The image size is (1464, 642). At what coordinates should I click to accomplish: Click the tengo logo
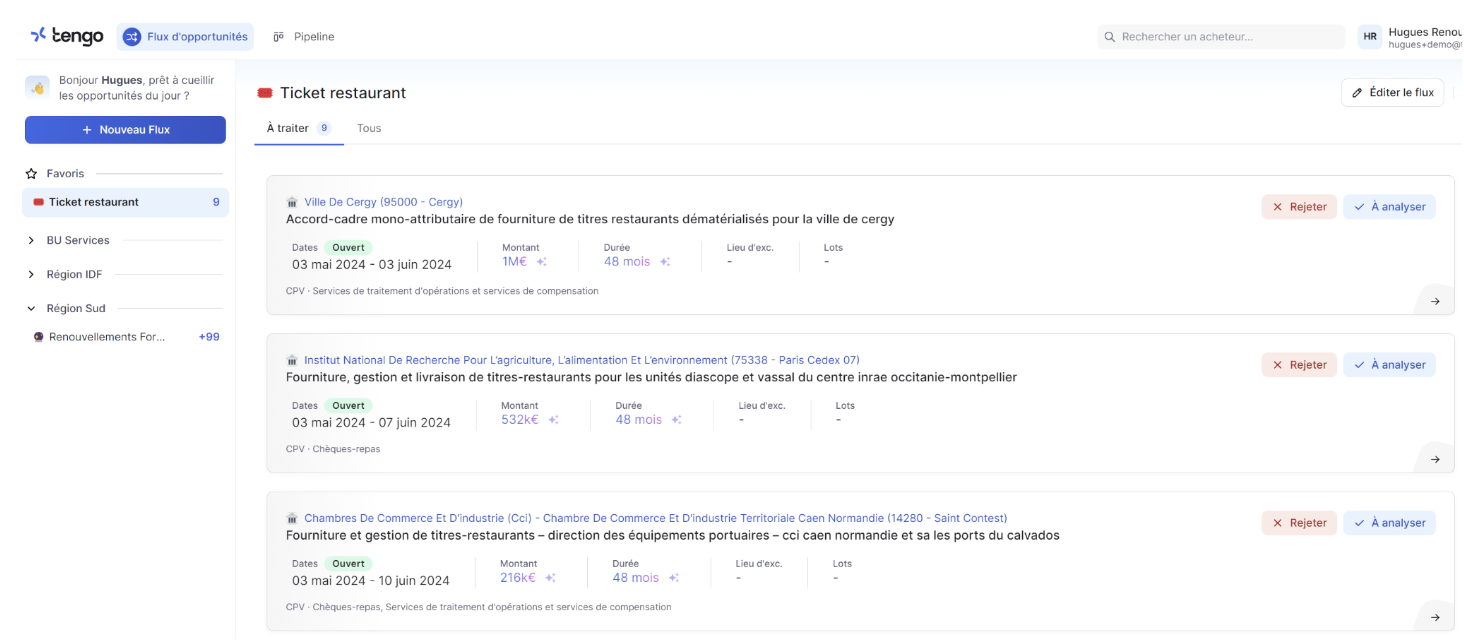tap(67, 36)
